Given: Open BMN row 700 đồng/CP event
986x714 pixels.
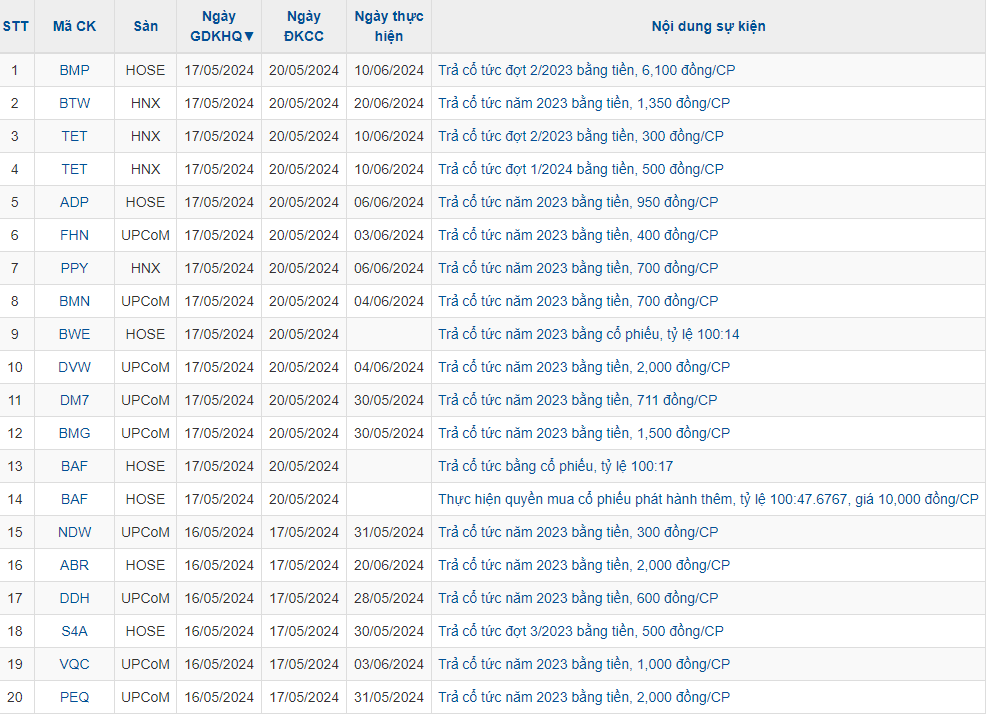Looking at the screenshot, I should click(578, 301).
